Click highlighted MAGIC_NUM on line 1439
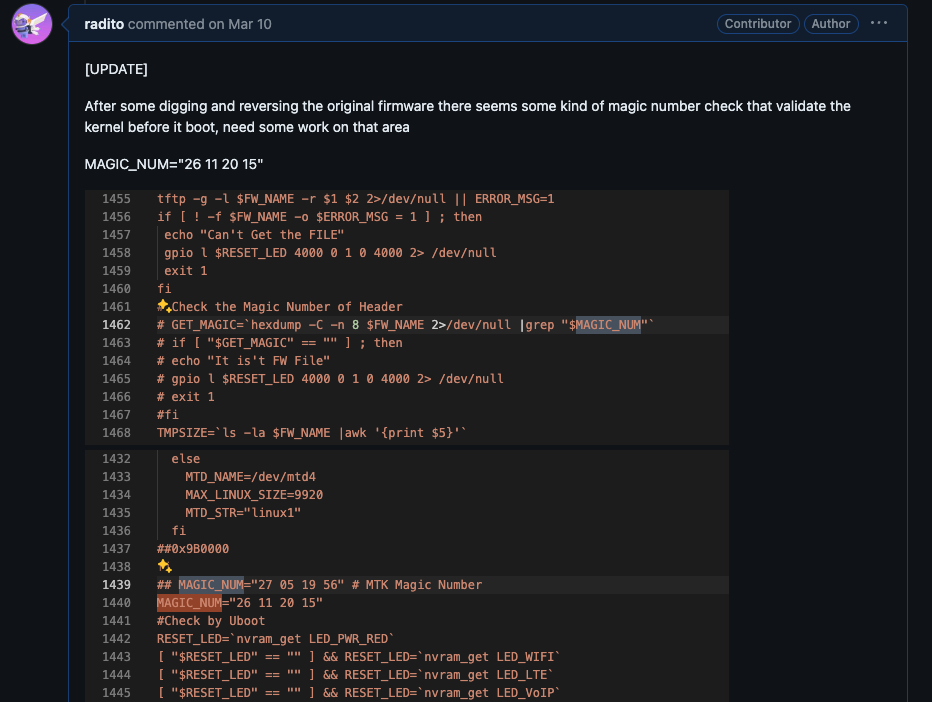 coord(211,585)
